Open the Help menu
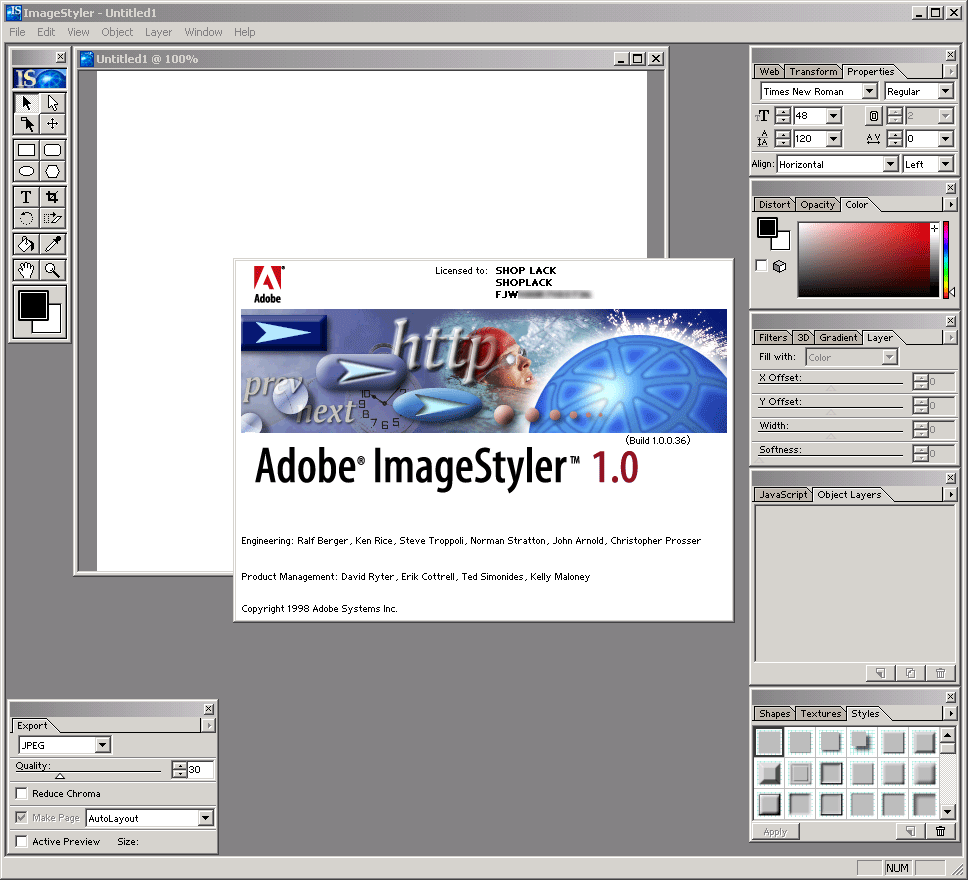The image size is (968, 880). (x=244, y=32)
